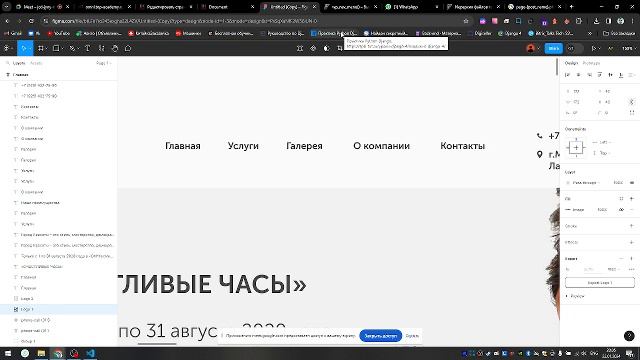Open move tools dropdown arrow
Screen dimensions: 640x360
(30, 49)
